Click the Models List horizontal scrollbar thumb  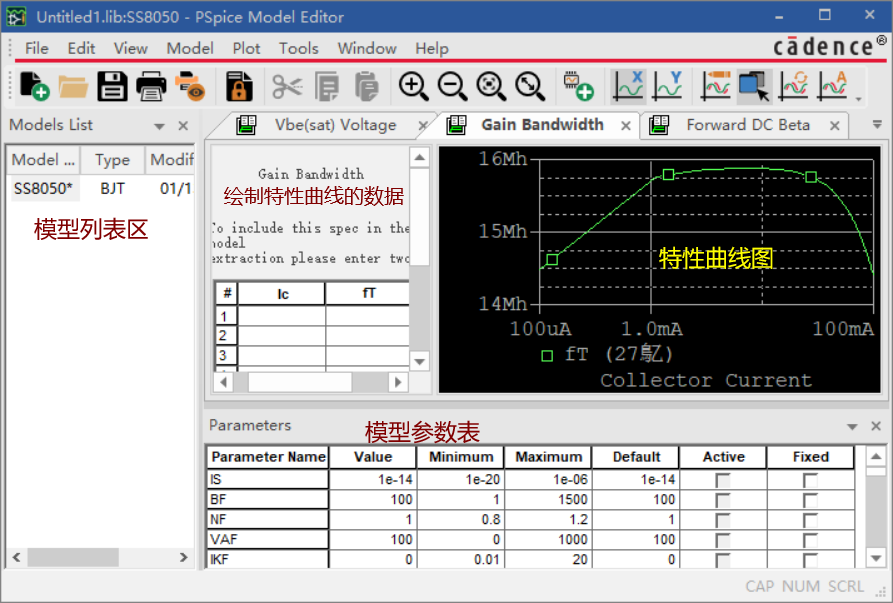[73, 557]
